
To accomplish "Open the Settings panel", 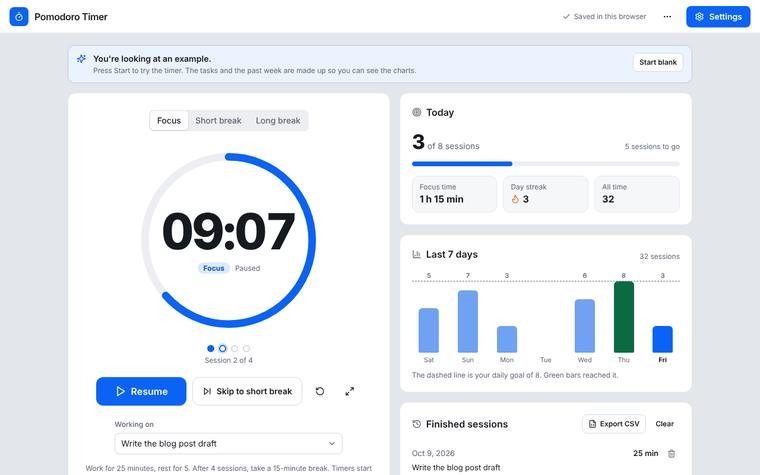I will [x=718, y=16].
